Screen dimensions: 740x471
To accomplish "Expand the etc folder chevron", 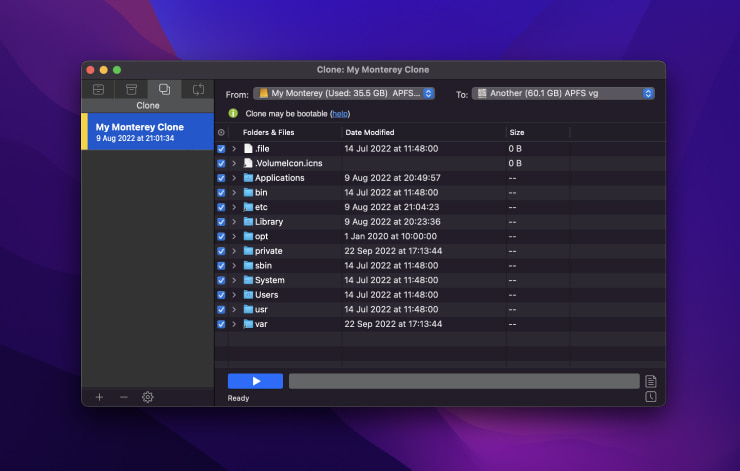I will 234,207.
